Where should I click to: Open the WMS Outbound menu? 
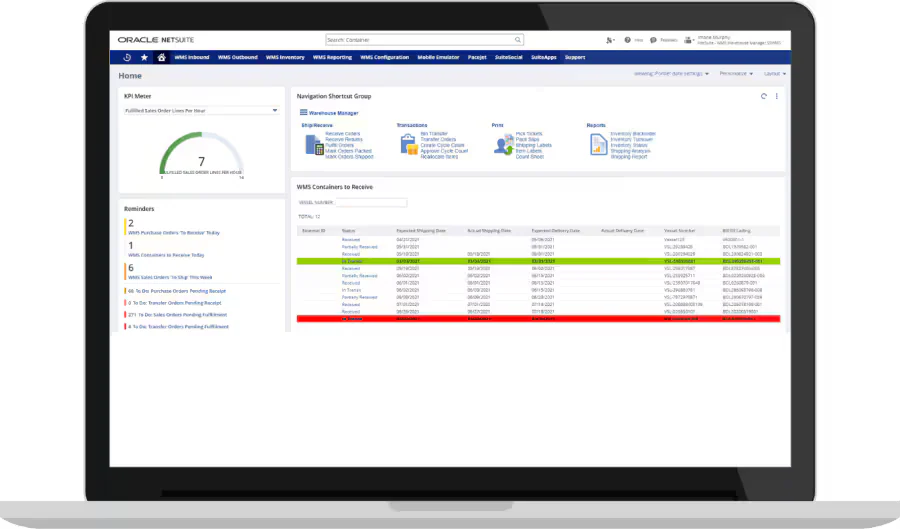coord(238,57)
